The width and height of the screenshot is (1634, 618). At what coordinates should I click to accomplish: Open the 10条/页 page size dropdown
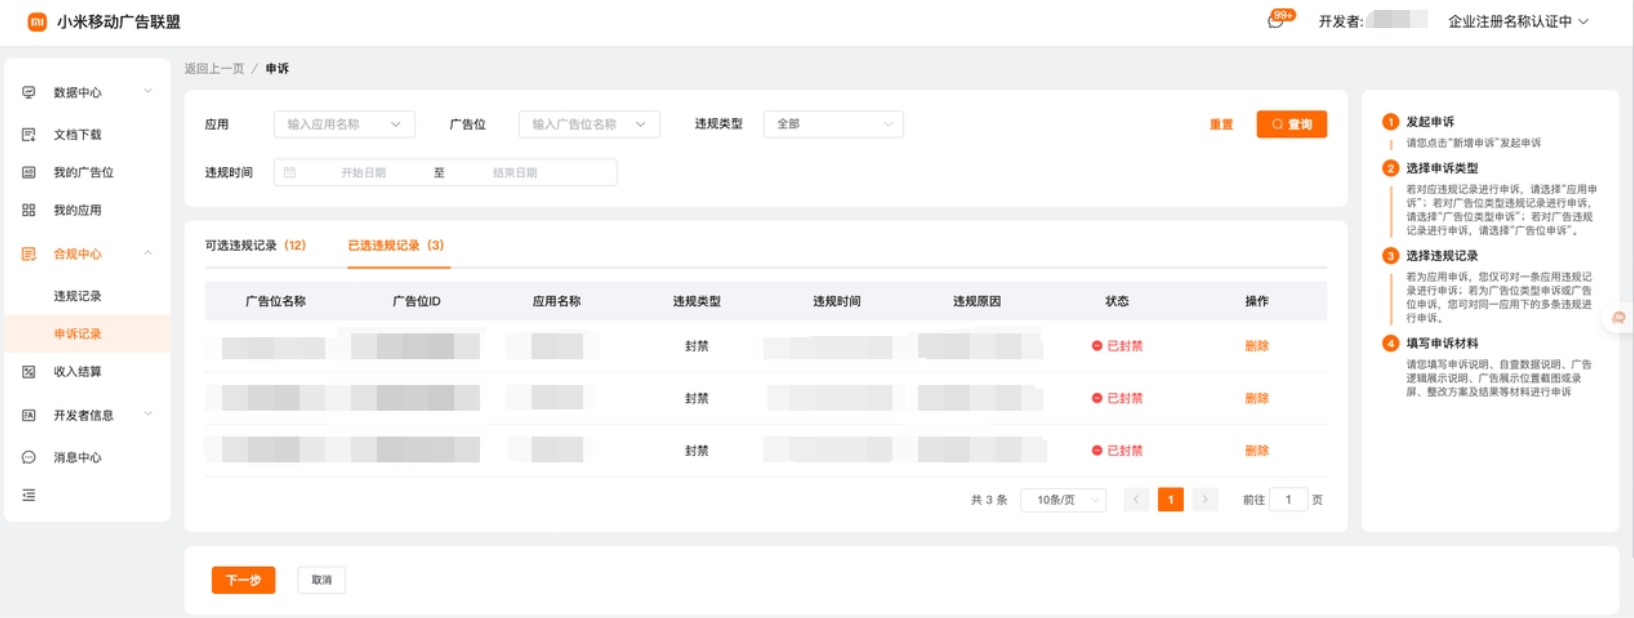point(1063,500)
